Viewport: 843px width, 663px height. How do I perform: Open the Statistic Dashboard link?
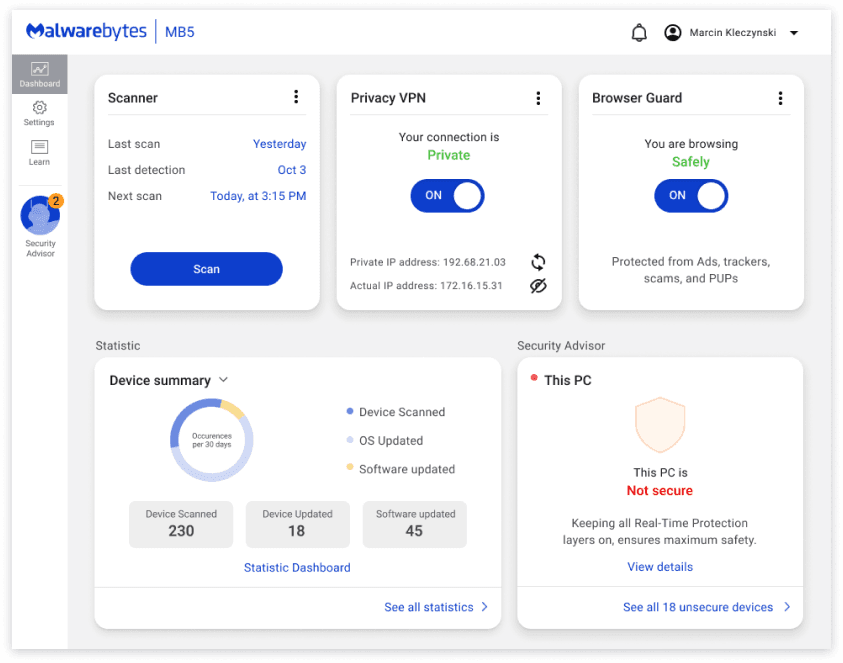(x=297, y=568)
